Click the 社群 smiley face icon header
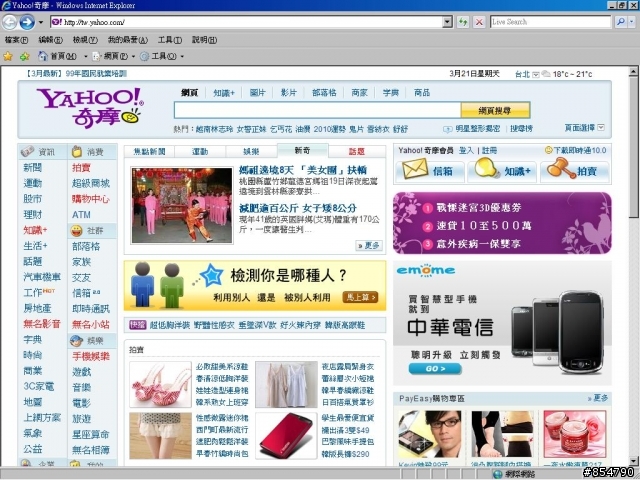 tap(76, 231)
